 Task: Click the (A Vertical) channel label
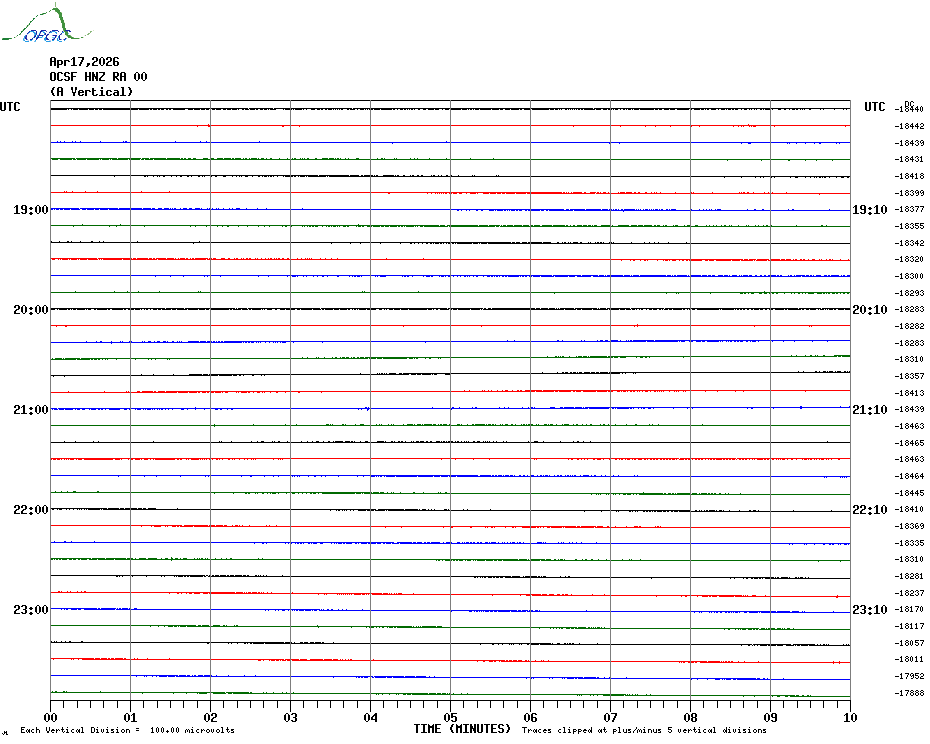click(x=90, y=92)
